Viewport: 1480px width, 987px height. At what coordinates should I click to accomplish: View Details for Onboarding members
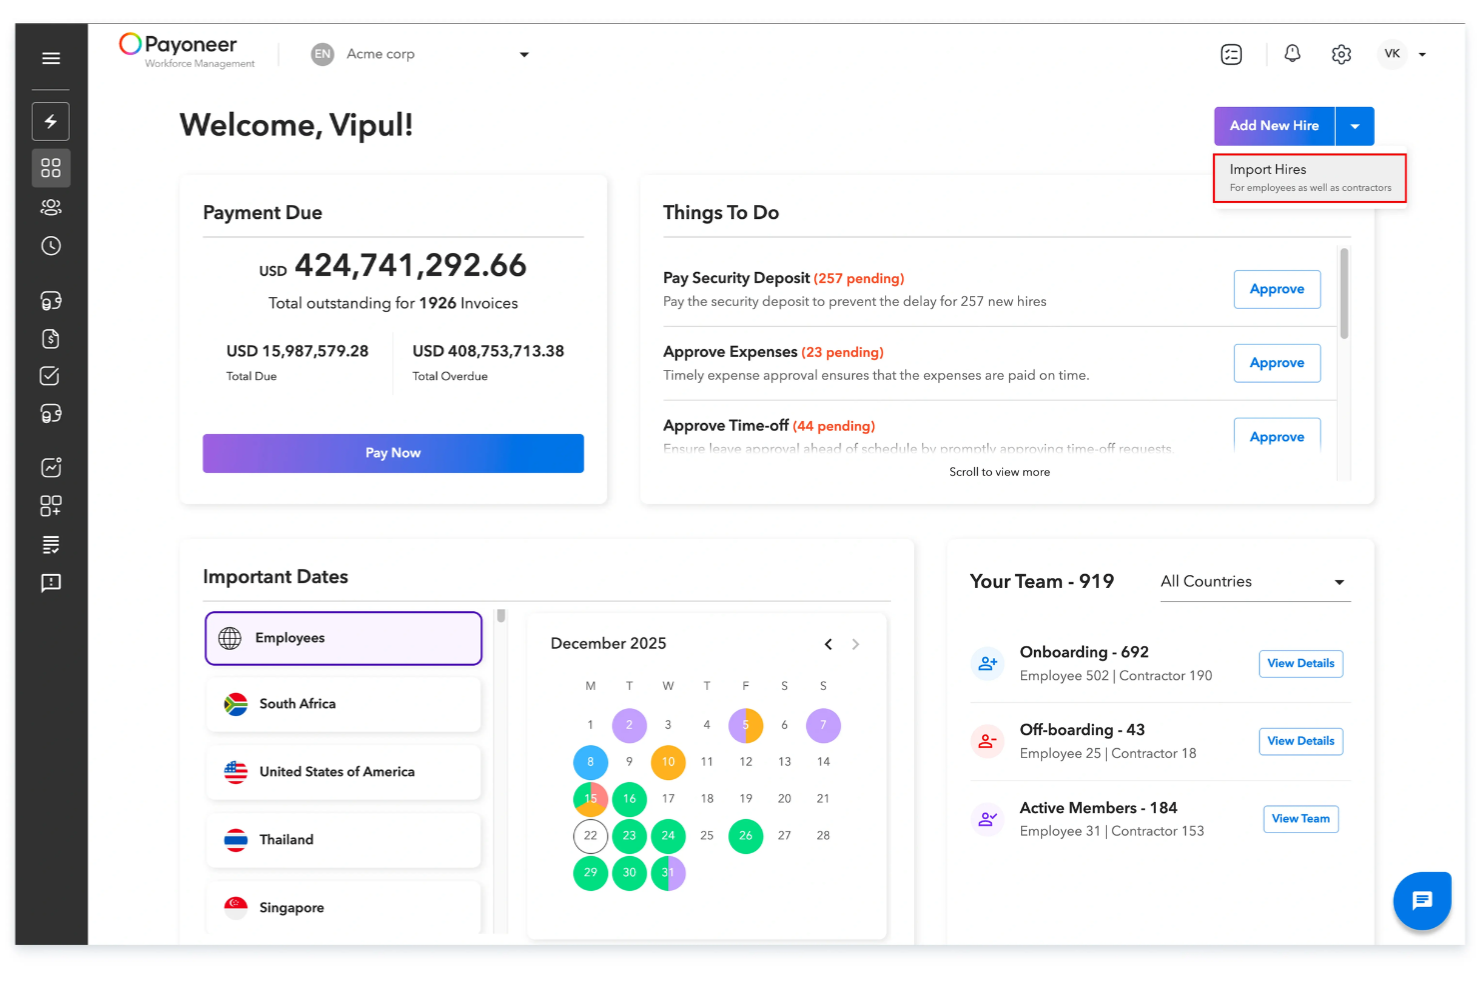(x=1300, y=663)
